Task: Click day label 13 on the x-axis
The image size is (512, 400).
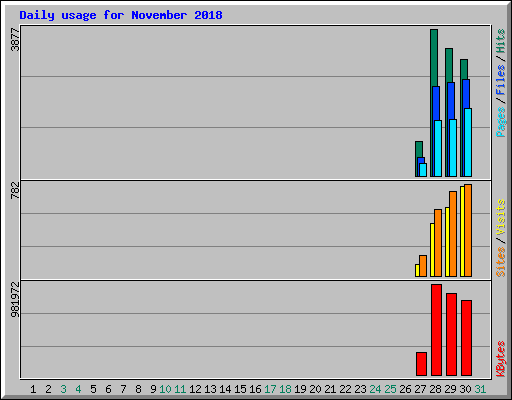Action: point(210,389)
